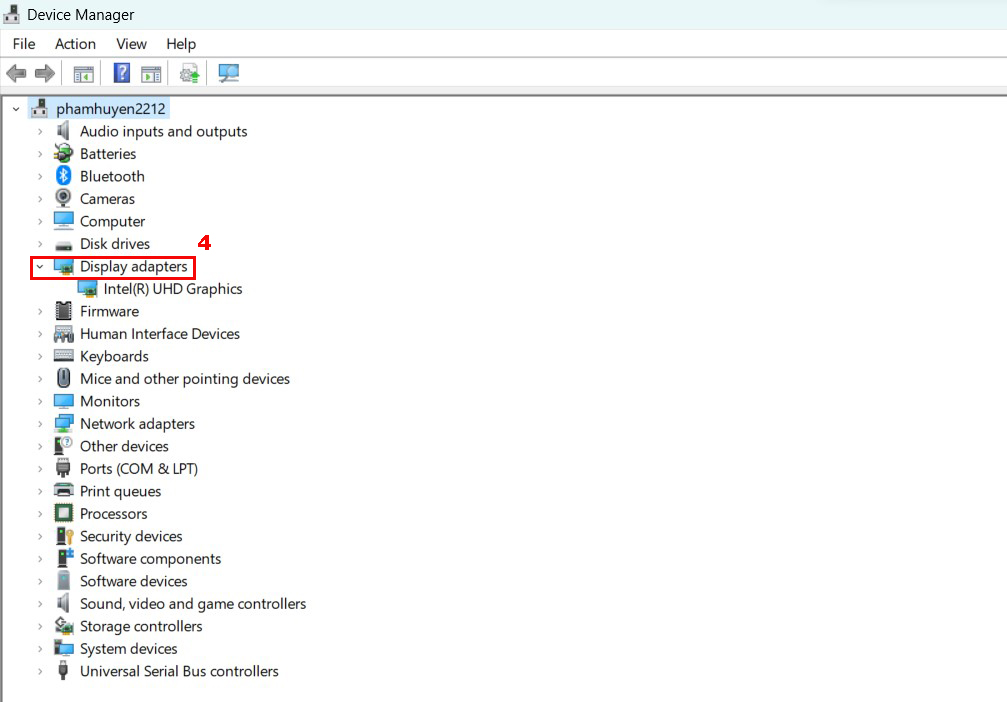Select Sound, video and game controllers

193,604
